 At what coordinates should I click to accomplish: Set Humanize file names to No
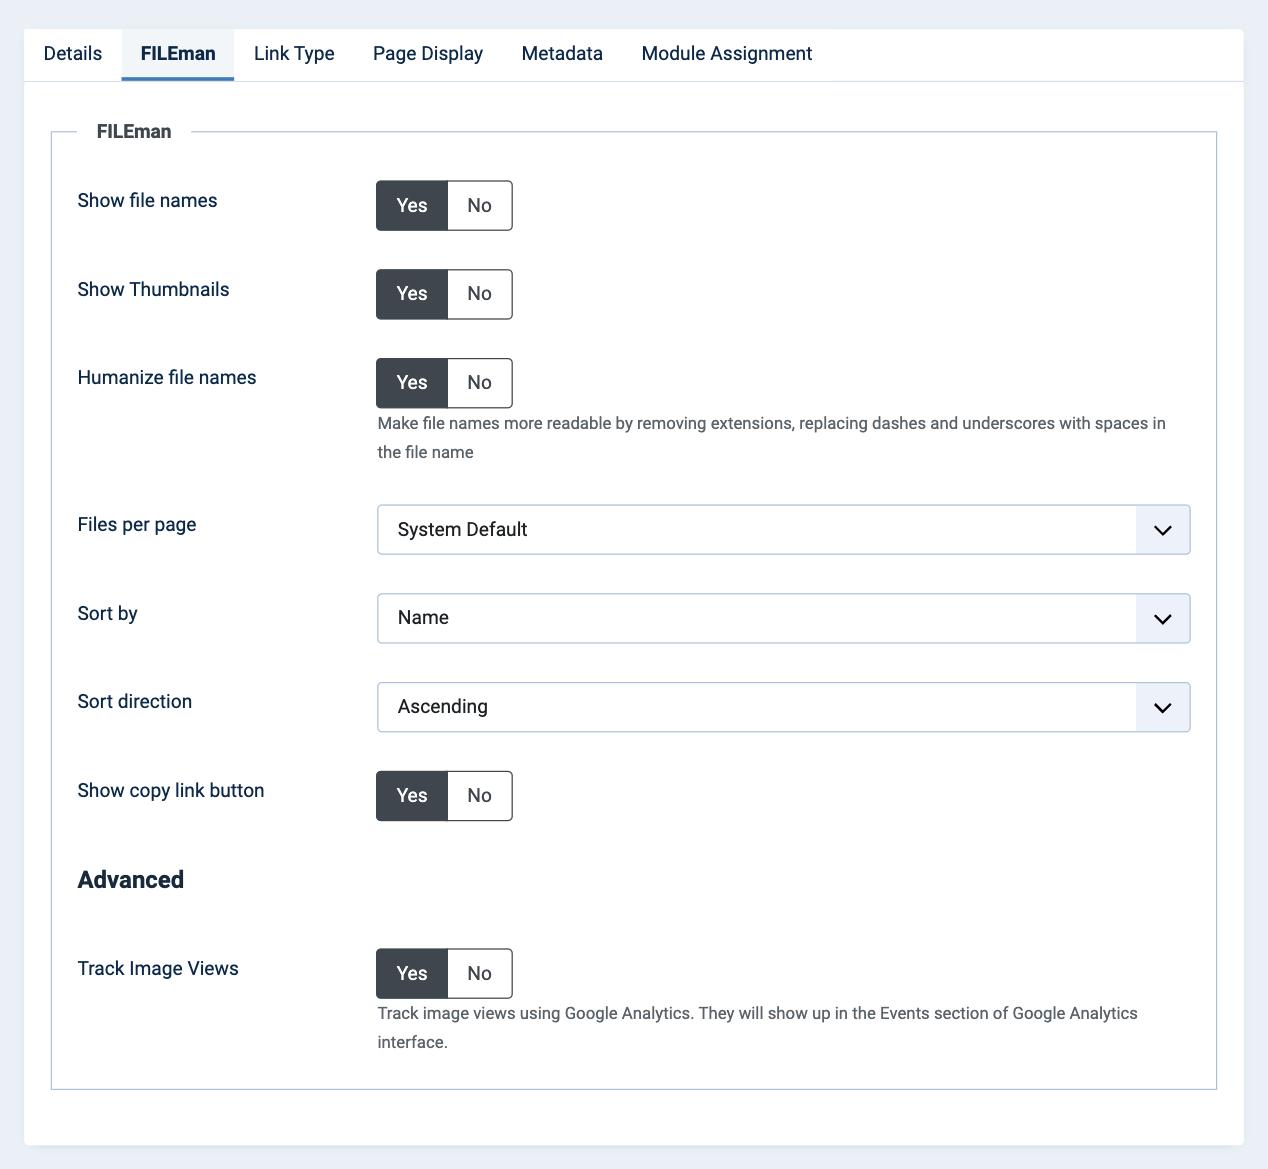(x=480, y=383)
